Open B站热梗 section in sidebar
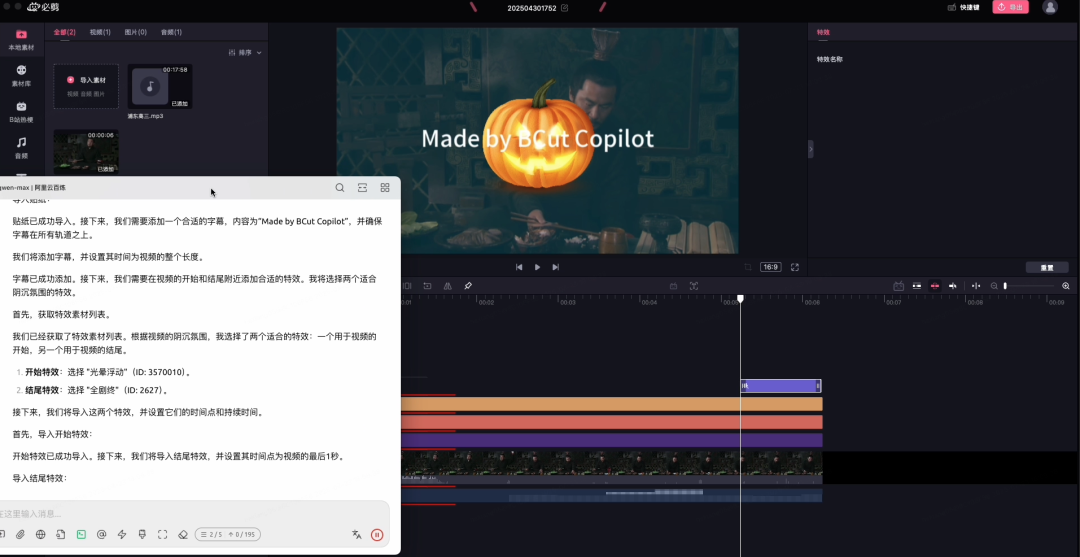Screen dimensions: 1080x557 [x=21, y=112]
